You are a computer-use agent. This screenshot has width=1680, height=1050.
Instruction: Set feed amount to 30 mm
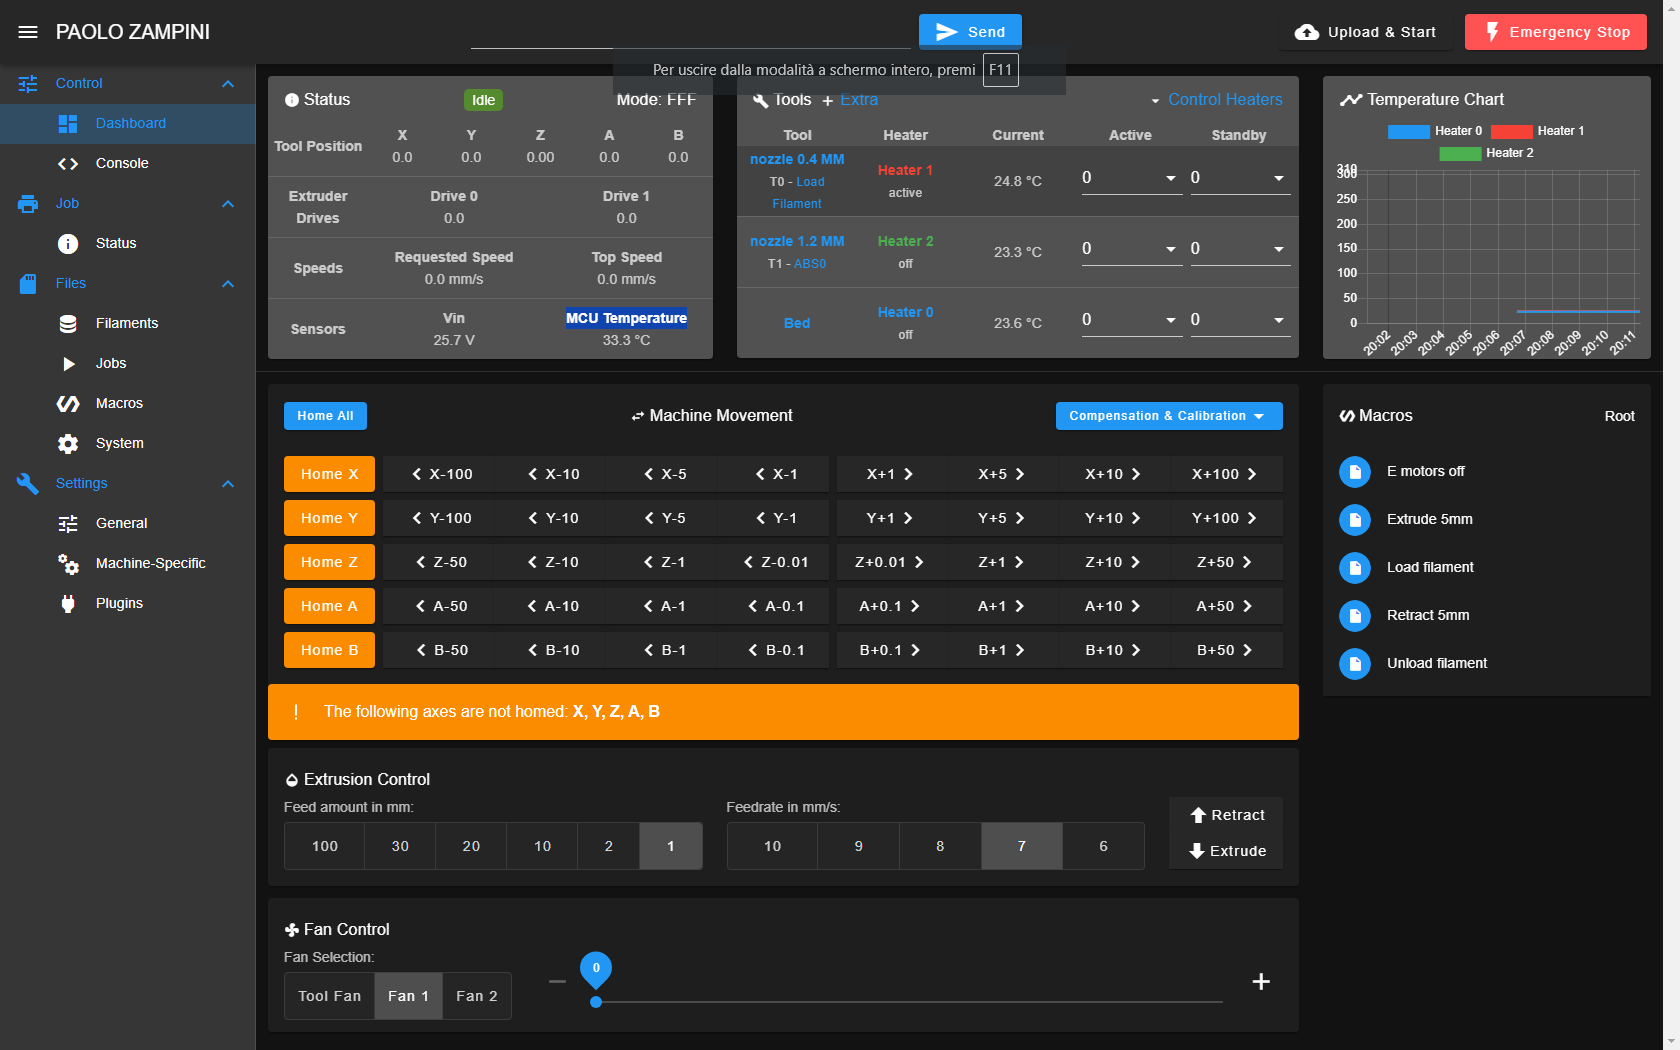pyautogui.click(x=400, y=846)
